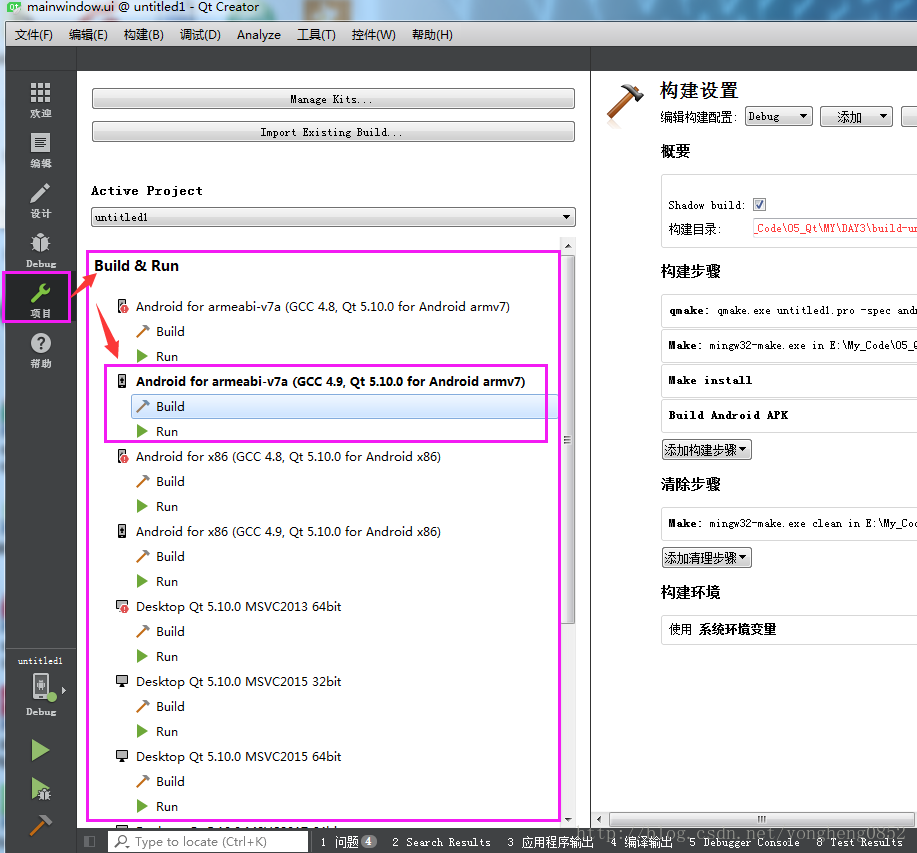The height and width of the screenshot is (853, 917).
Task: Click the kit list vertical scrollbar
Action: click(x=567, y=439)
